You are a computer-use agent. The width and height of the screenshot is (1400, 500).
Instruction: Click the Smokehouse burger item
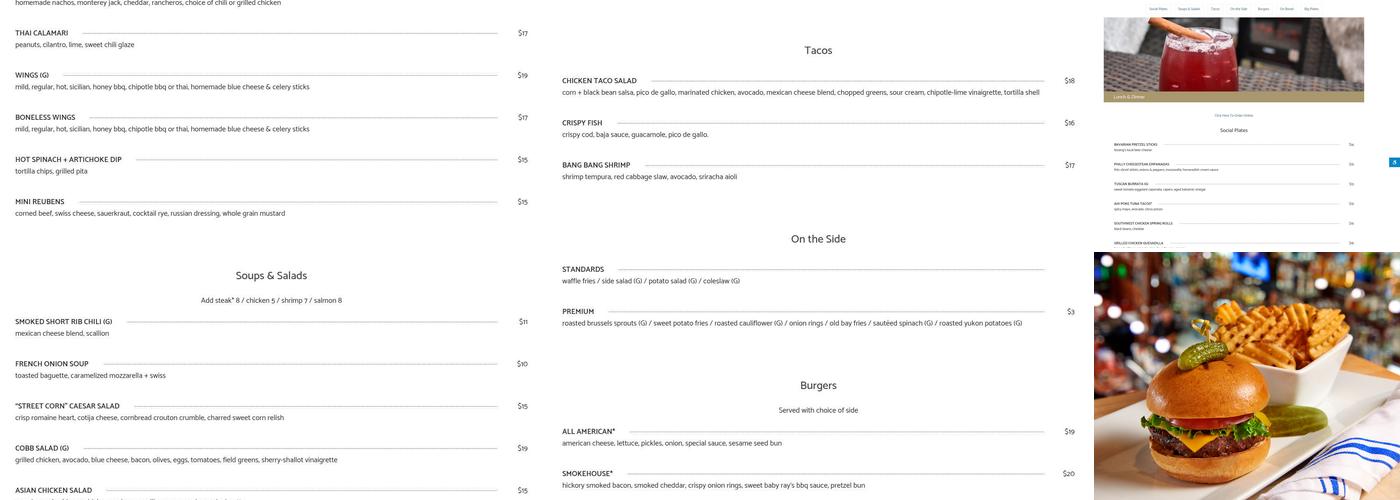click(587, 474)
